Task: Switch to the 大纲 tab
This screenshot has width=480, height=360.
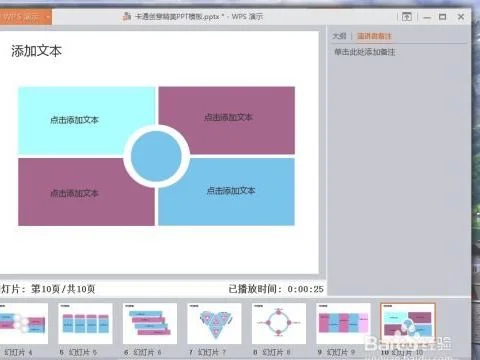Action: point(339,36)
